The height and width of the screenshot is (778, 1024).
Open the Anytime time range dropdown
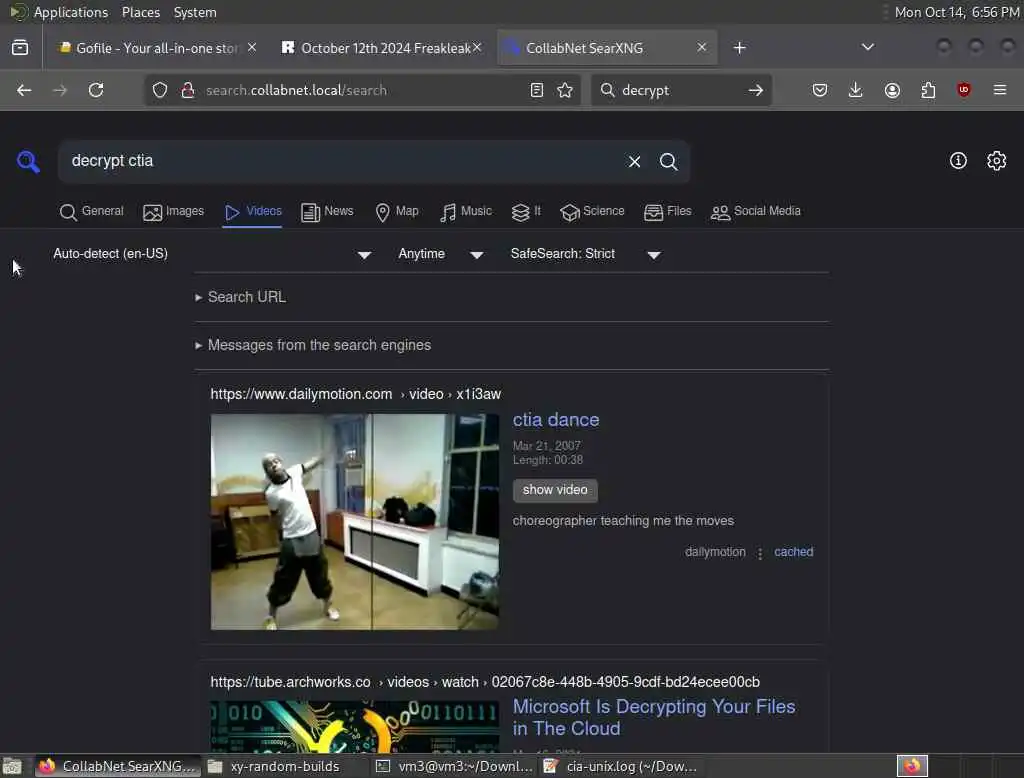click(441, 253)
